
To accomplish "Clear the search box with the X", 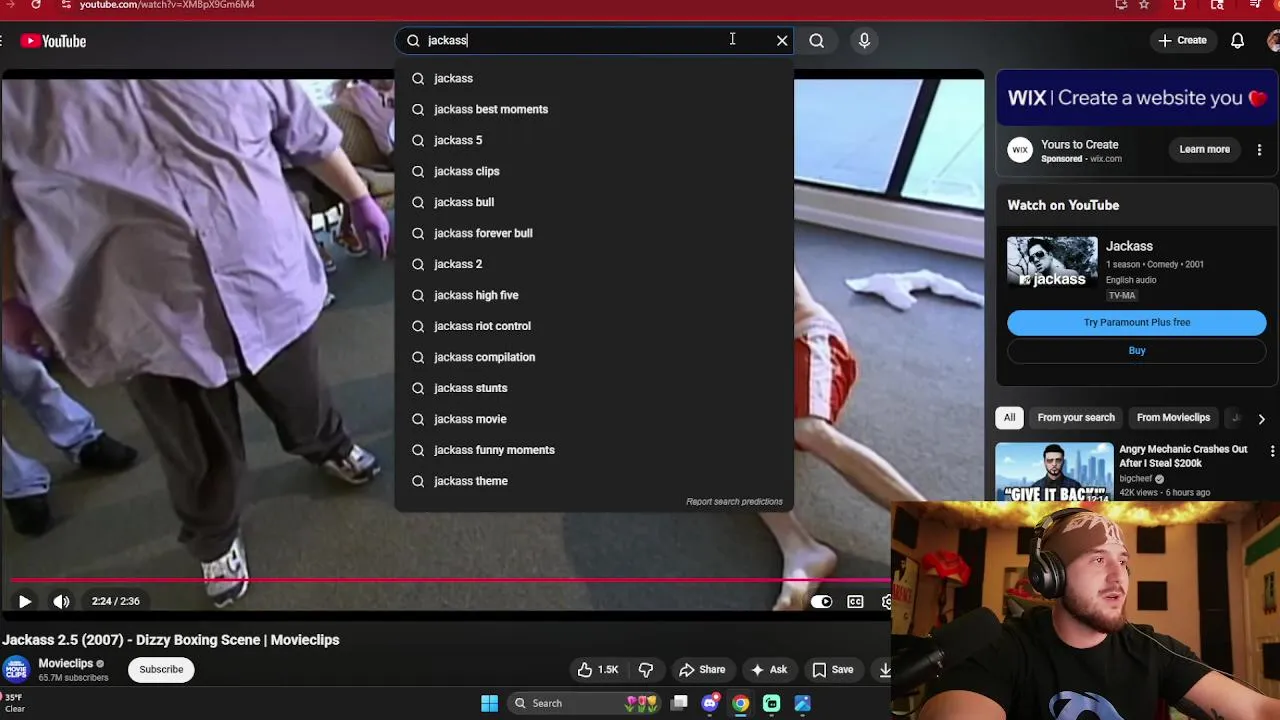I will 782,41.
